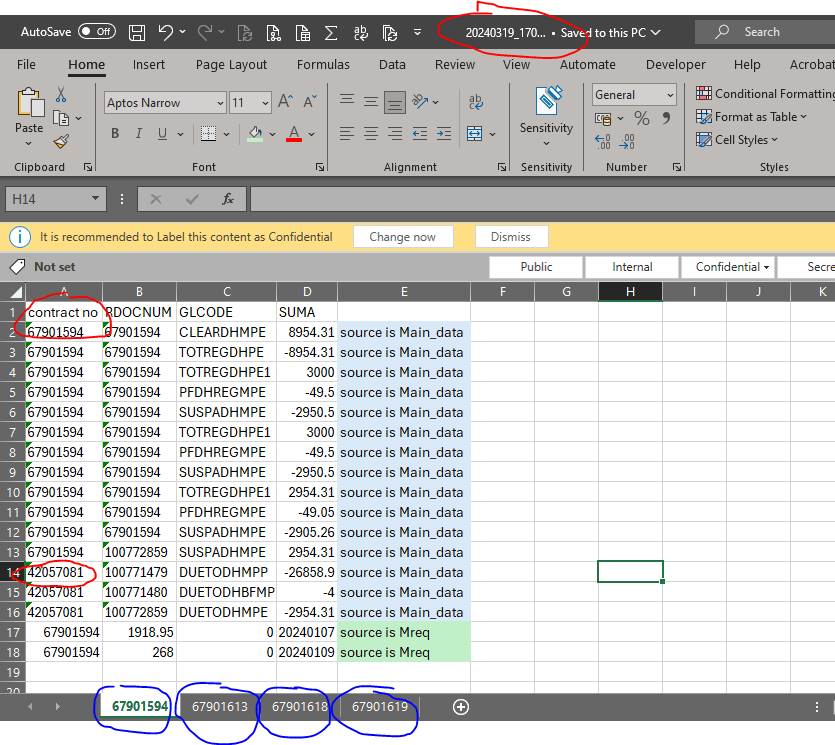Switch to the Insert ribbon tab
The width and height of the screenshot is (835, 745).
[x=149, y=64]
